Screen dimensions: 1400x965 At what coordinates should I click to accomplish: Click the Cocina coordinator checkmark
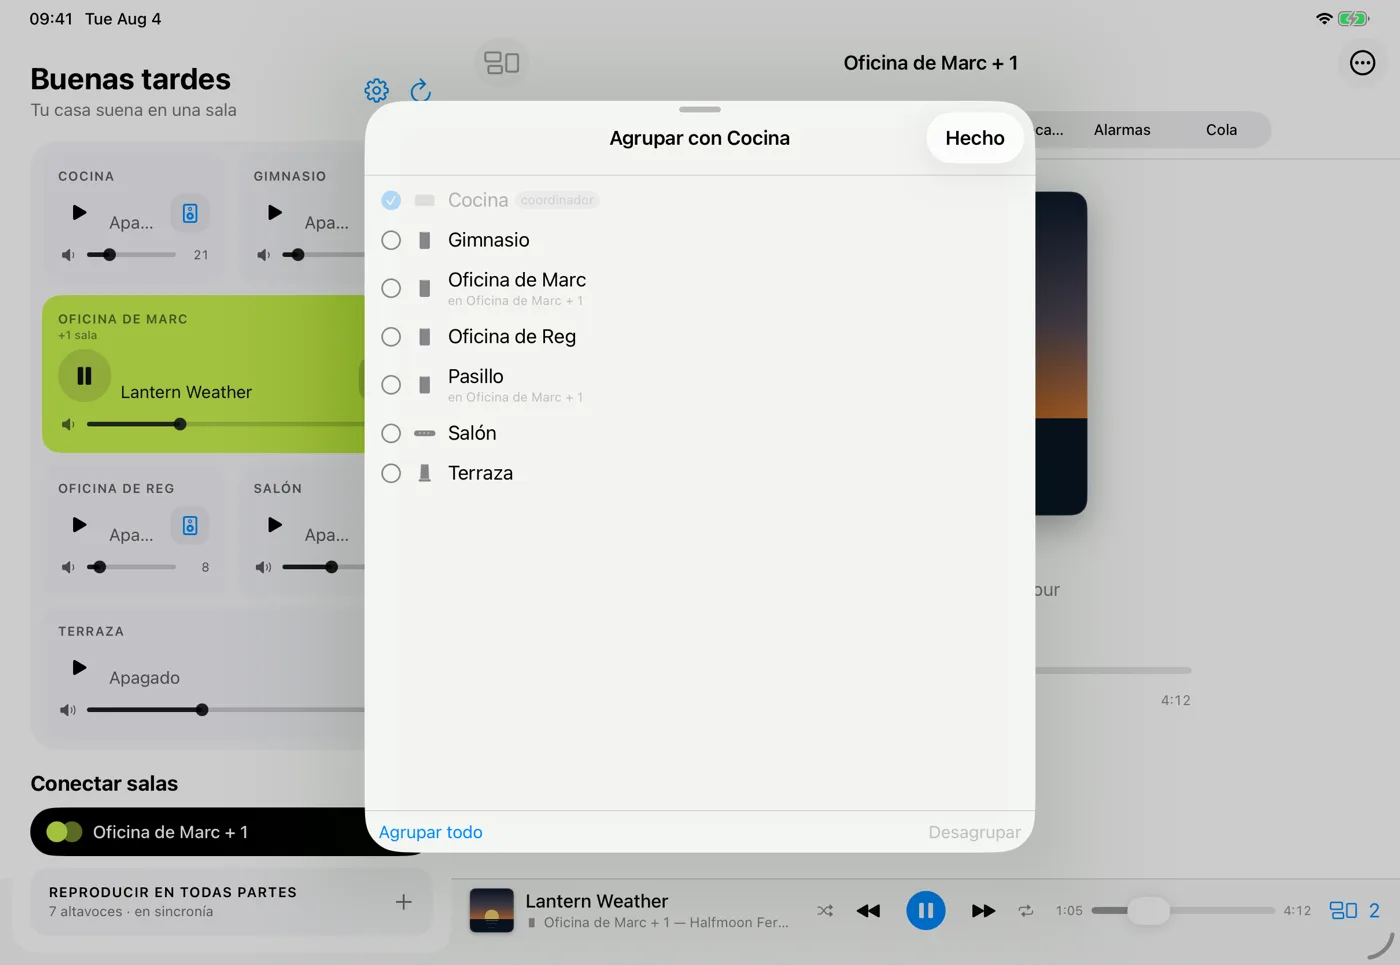pyautogui.click(x=391, y=200)
